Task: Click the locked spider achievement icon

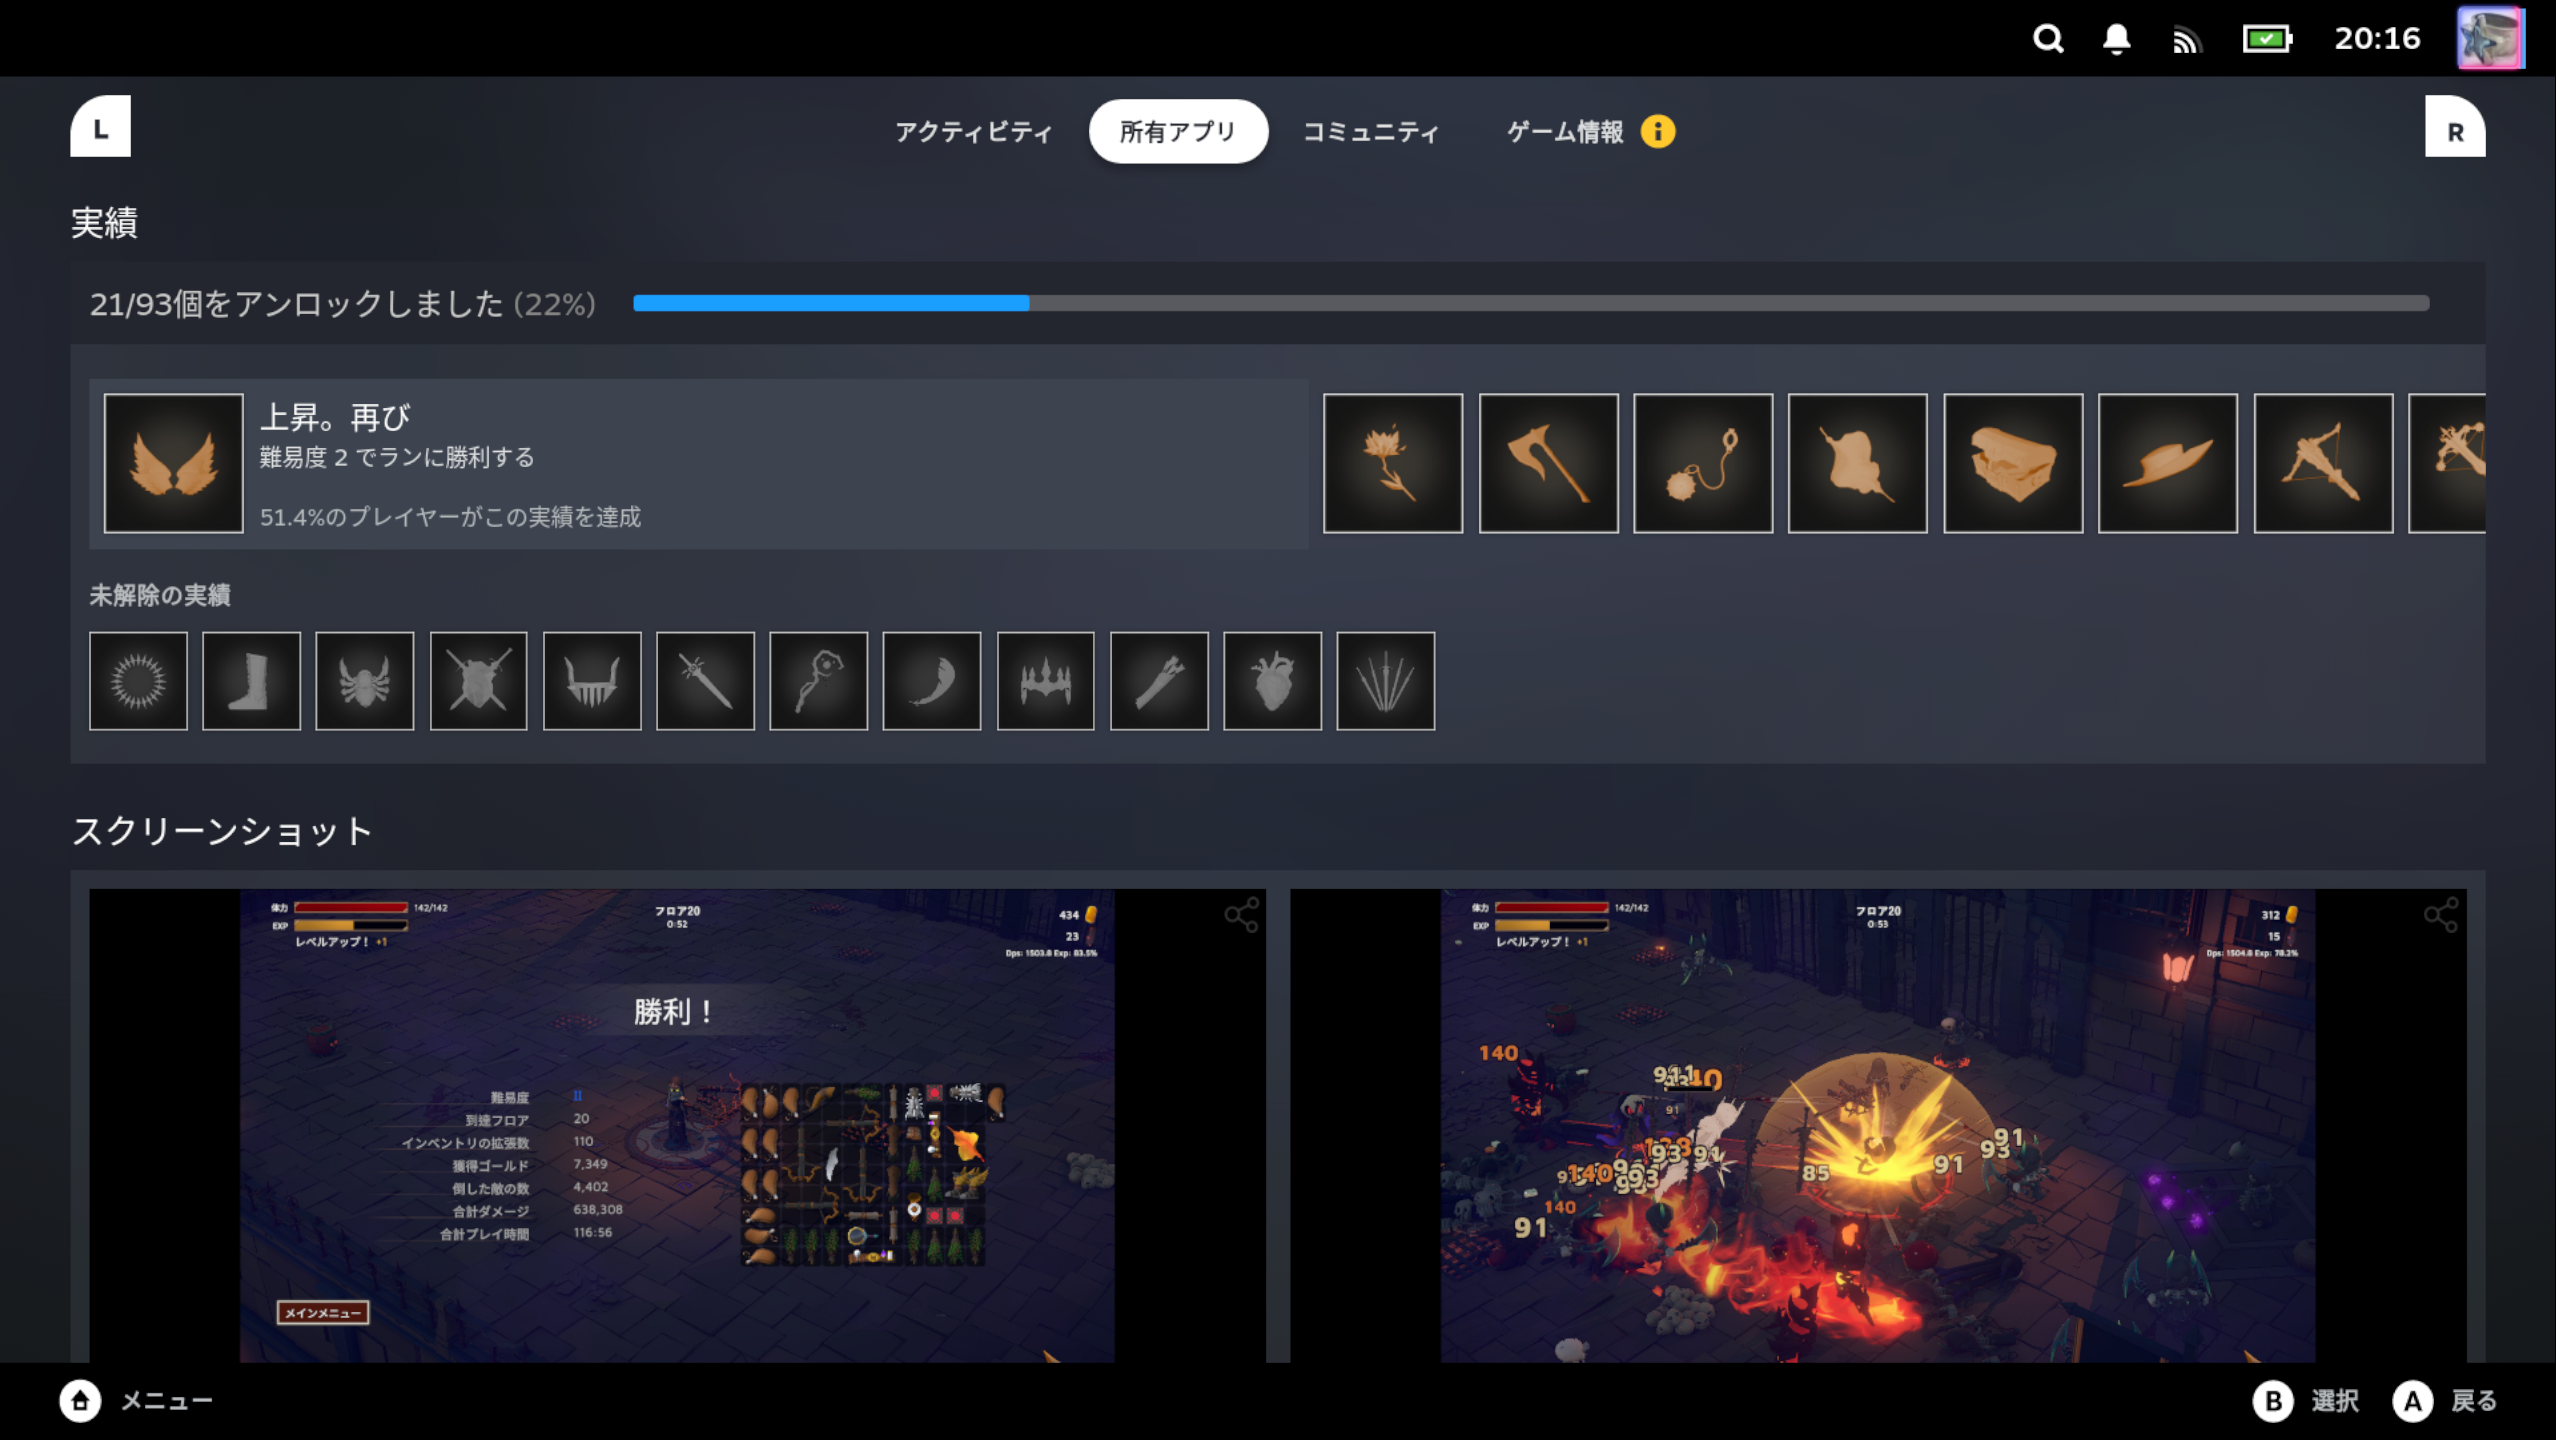Action: [364, 681]
